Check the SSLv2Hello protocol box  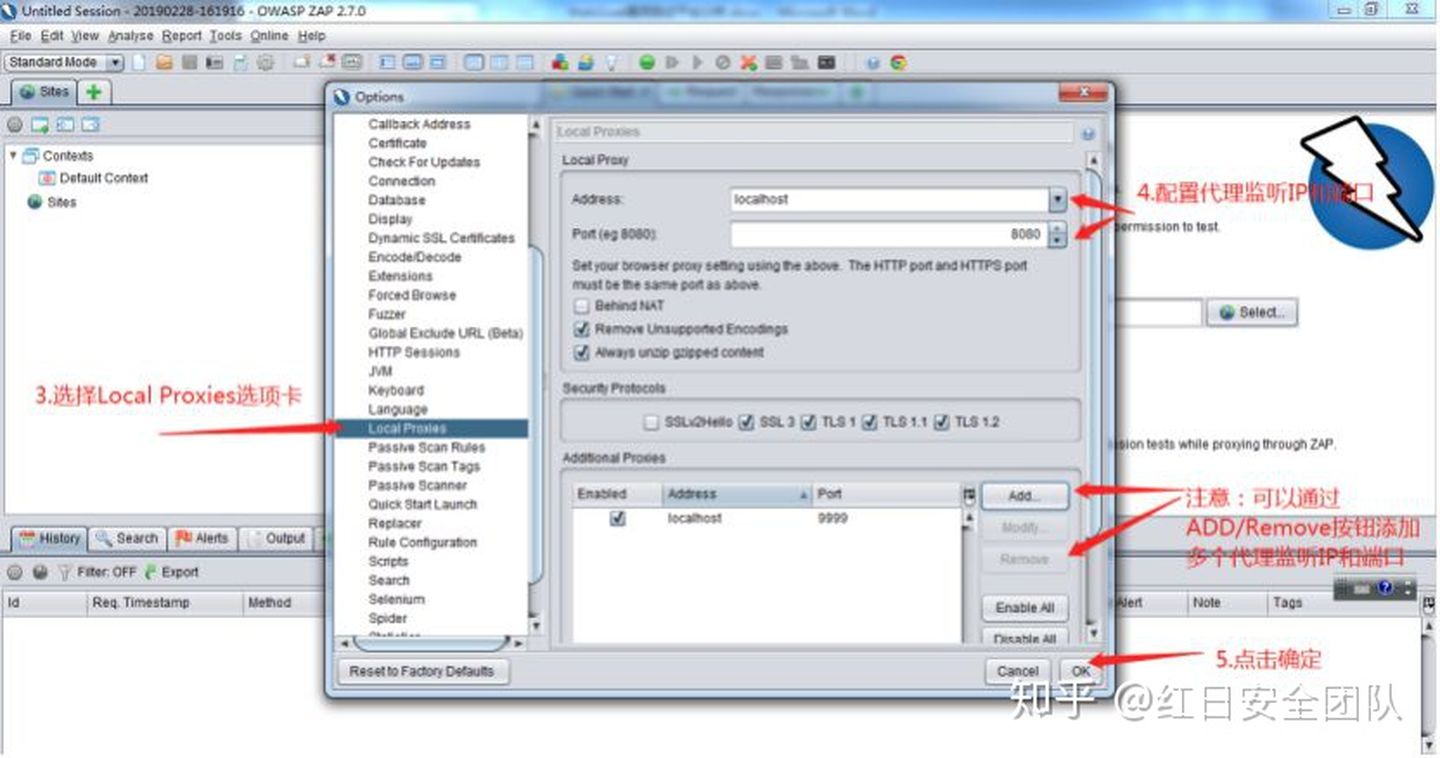(x=652, y=422)
